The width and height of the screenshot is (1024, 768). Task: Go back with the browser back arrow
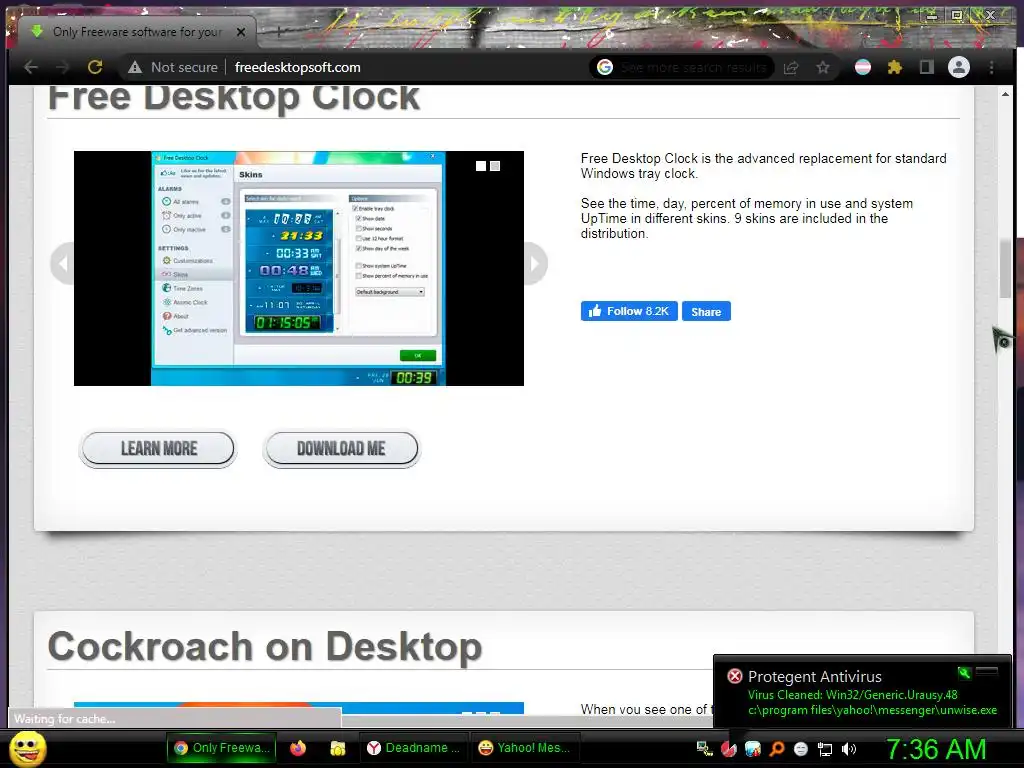(x=30, y=67)
